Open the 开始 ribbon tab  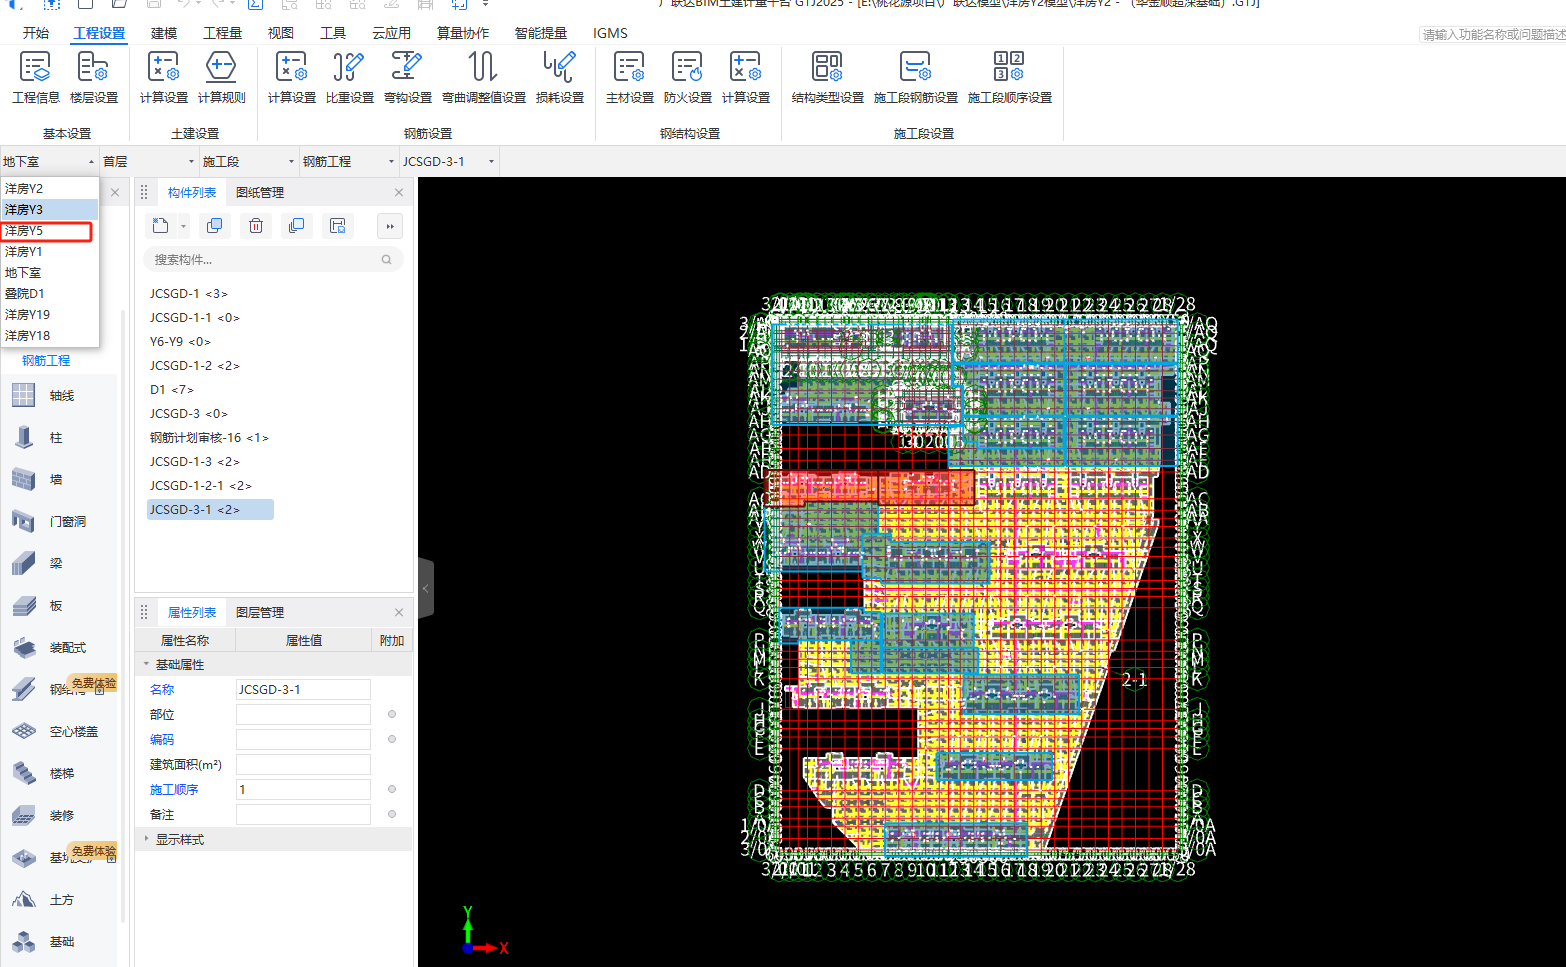[x=36, y=33]
